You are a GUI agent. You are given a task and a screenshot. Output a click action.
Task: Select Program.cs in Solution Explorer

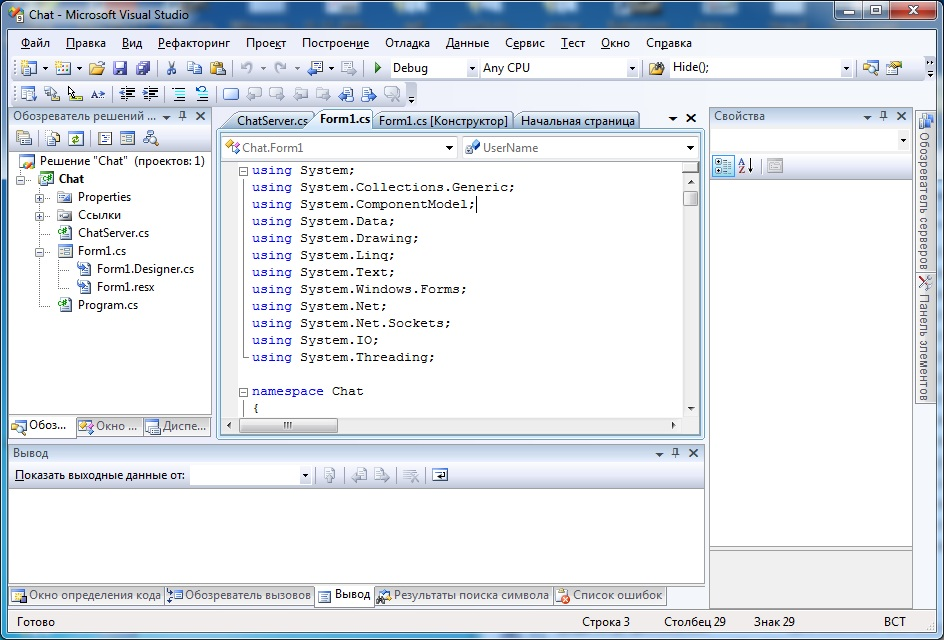(107, 305)
